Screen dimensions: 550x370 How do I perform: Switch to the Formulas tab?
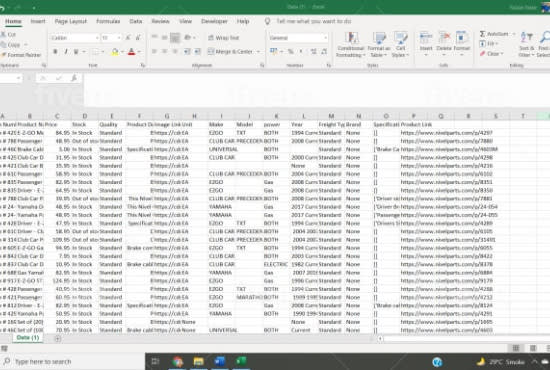point(108,21)
